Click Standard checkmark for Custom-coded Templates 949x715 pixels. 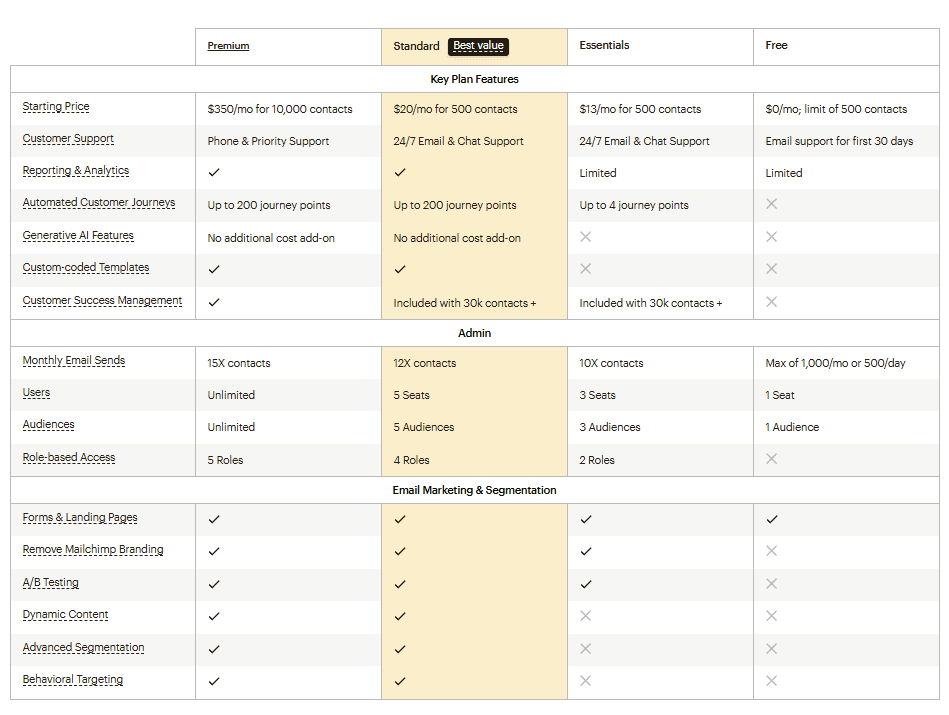tap(400, 269)
